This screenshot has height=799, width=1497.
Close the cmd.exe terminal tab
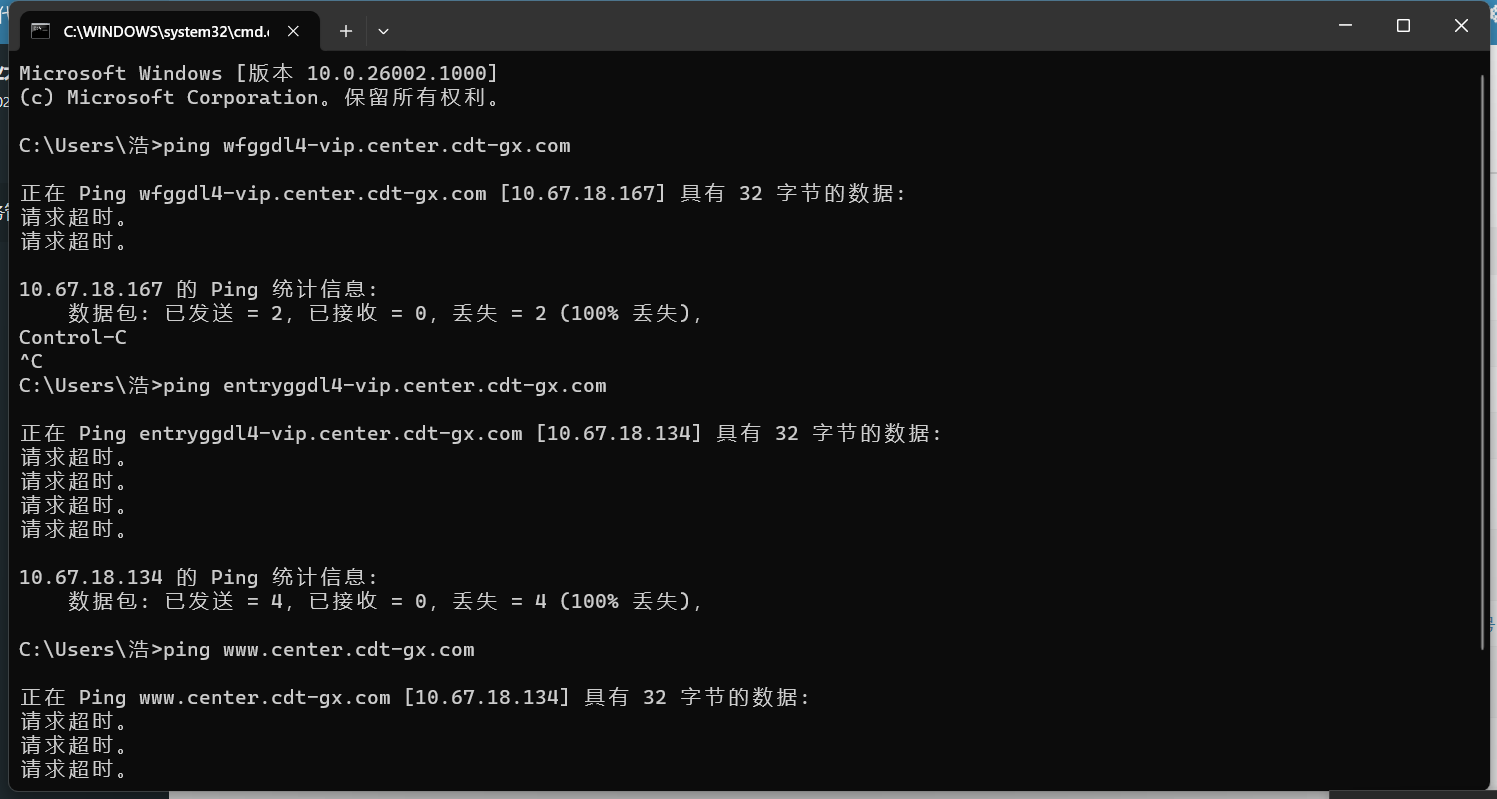point(293,31)
